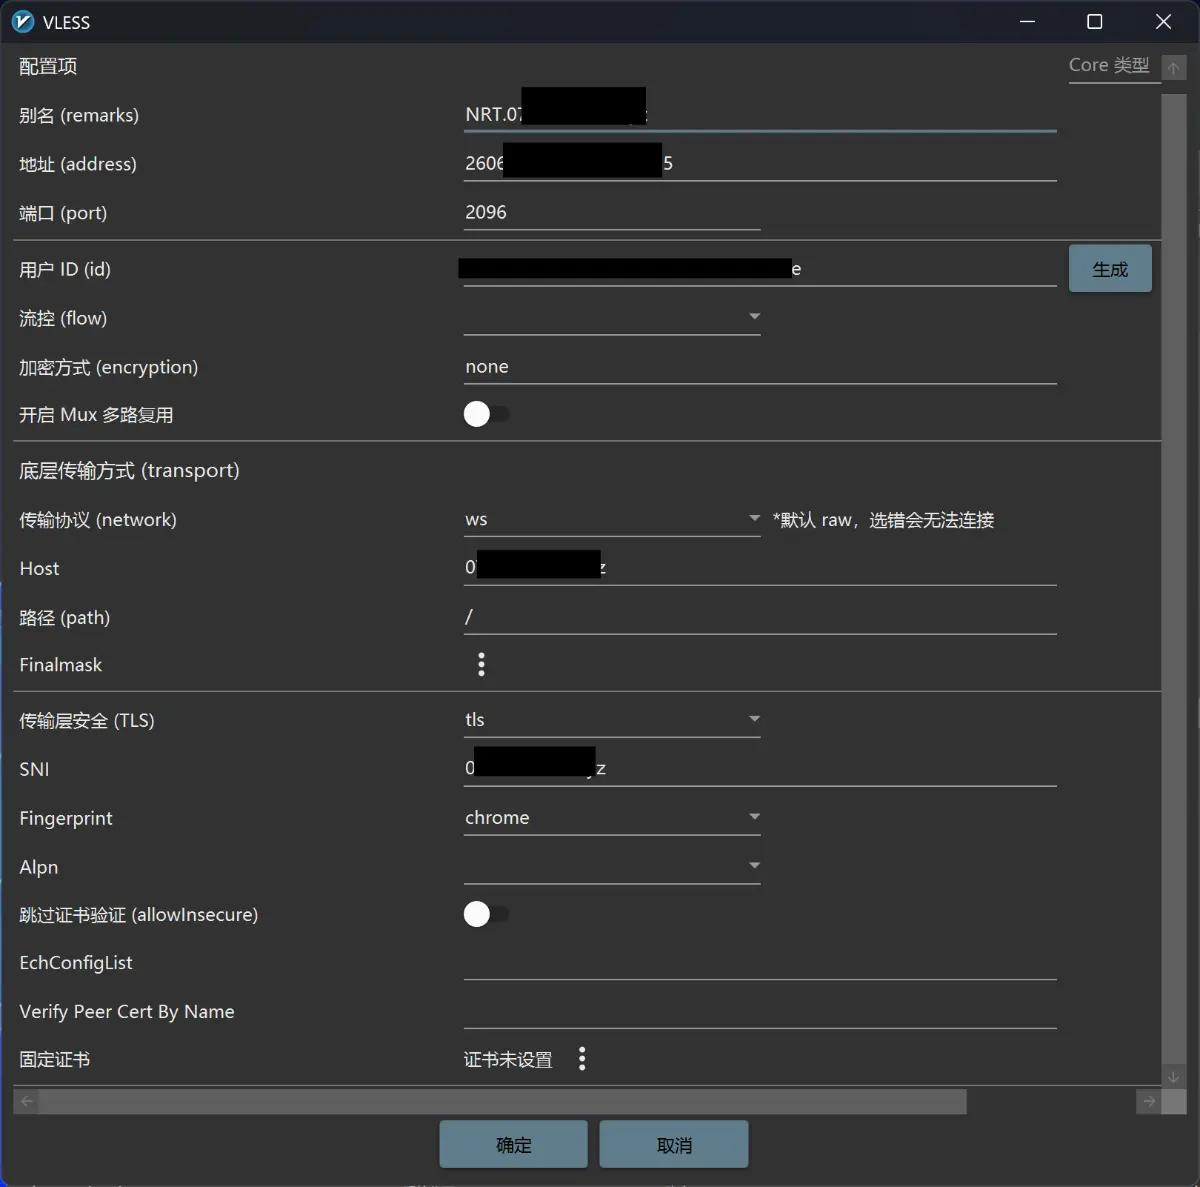
Task: Click the EchConfigList input field
Action: tap(760, 963)
